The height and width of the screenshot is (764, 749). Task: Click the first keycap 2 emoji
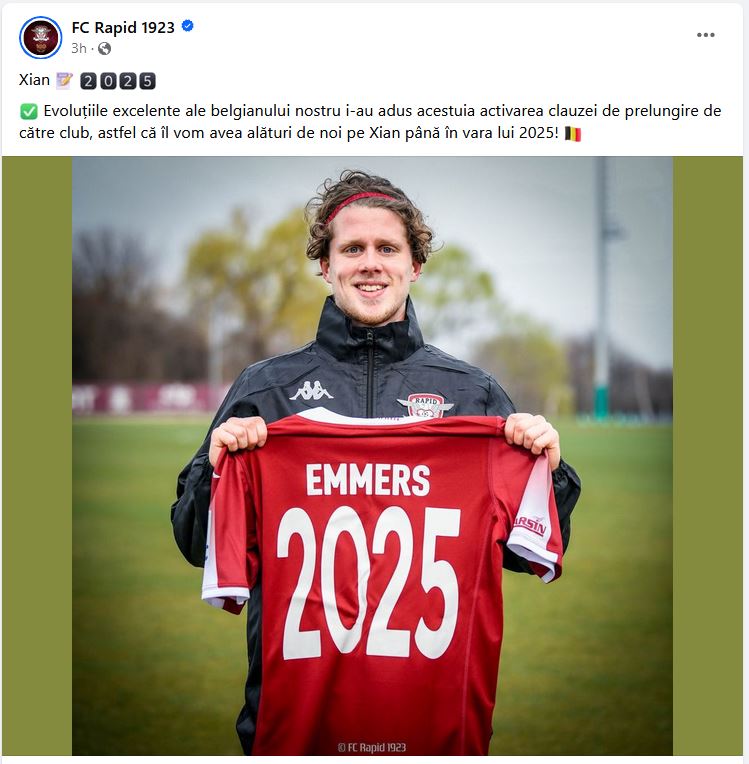pyautogui.click(x=88, y=81)
